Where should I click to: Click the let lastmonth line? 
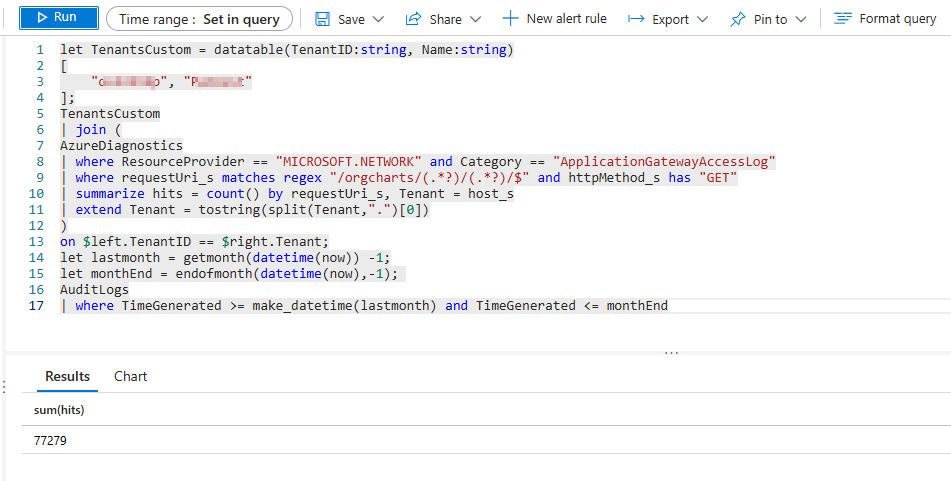[226, 257]
